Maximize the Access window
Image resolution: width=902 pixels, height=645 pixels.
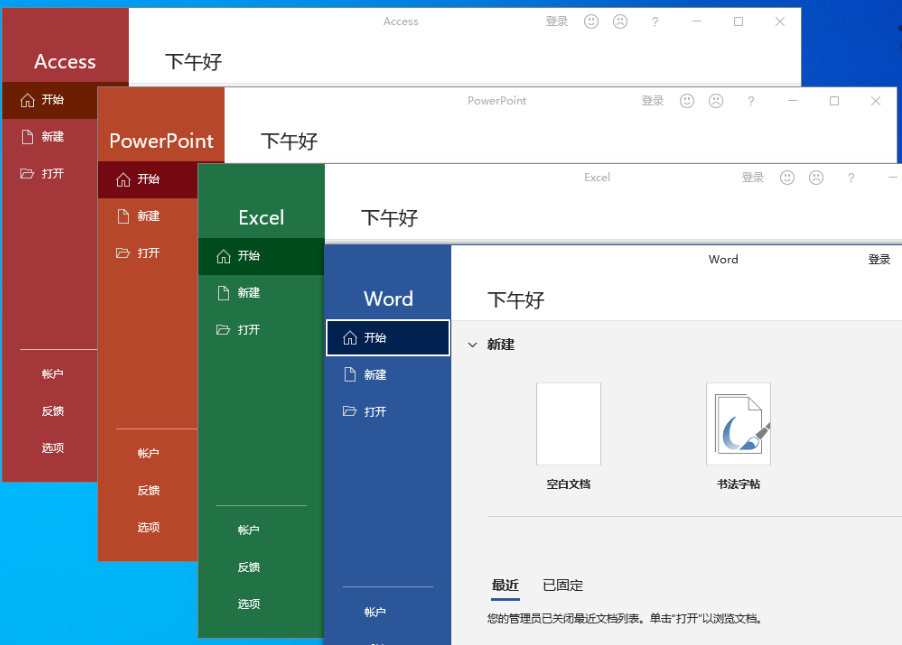pos(739,22)
